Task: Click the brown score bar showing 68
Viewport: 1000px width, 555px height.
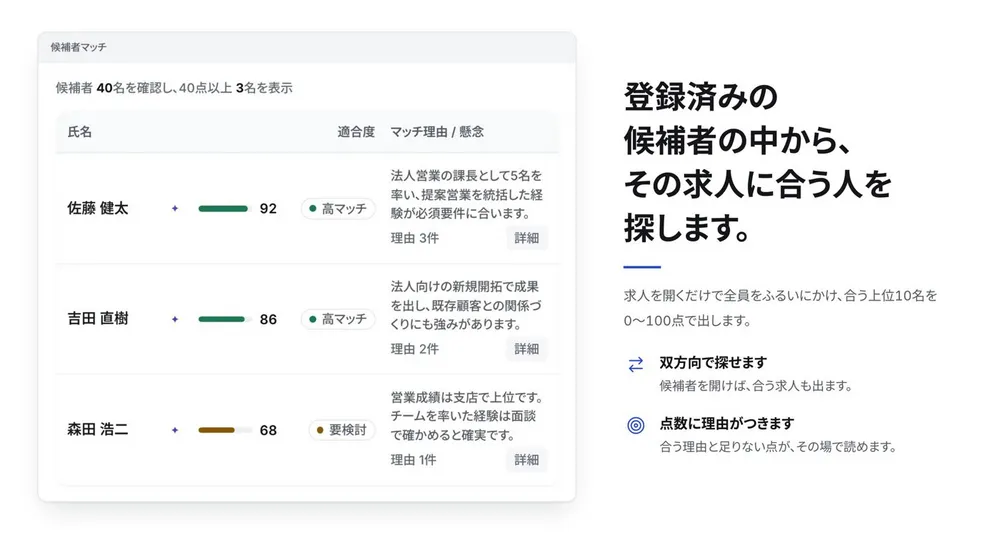Action: pyautogui.click(x=224, y=430)
